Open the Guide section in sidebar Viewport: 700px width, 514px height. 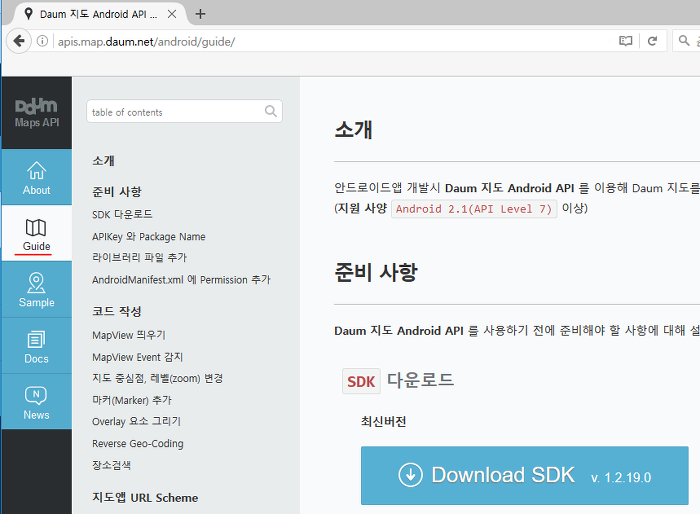[37, 234]
